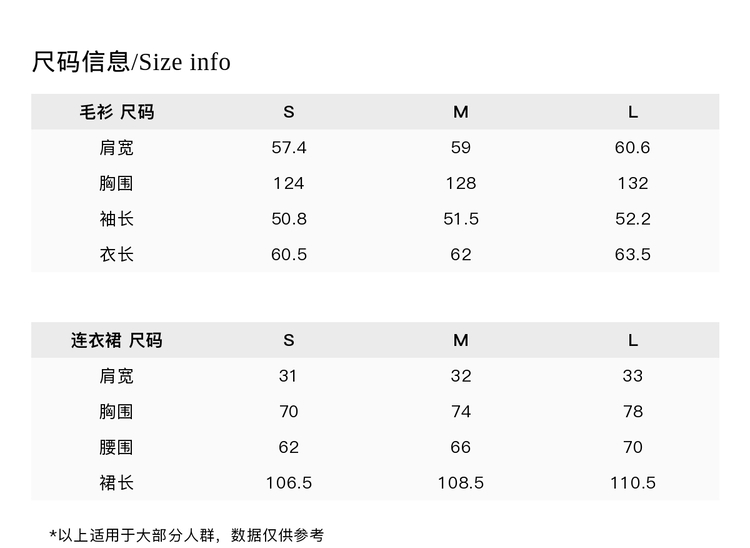This screenshot has width=750, height=548.
Task: Click the footnote 以上适用于大部分人群
Action: 136,535
